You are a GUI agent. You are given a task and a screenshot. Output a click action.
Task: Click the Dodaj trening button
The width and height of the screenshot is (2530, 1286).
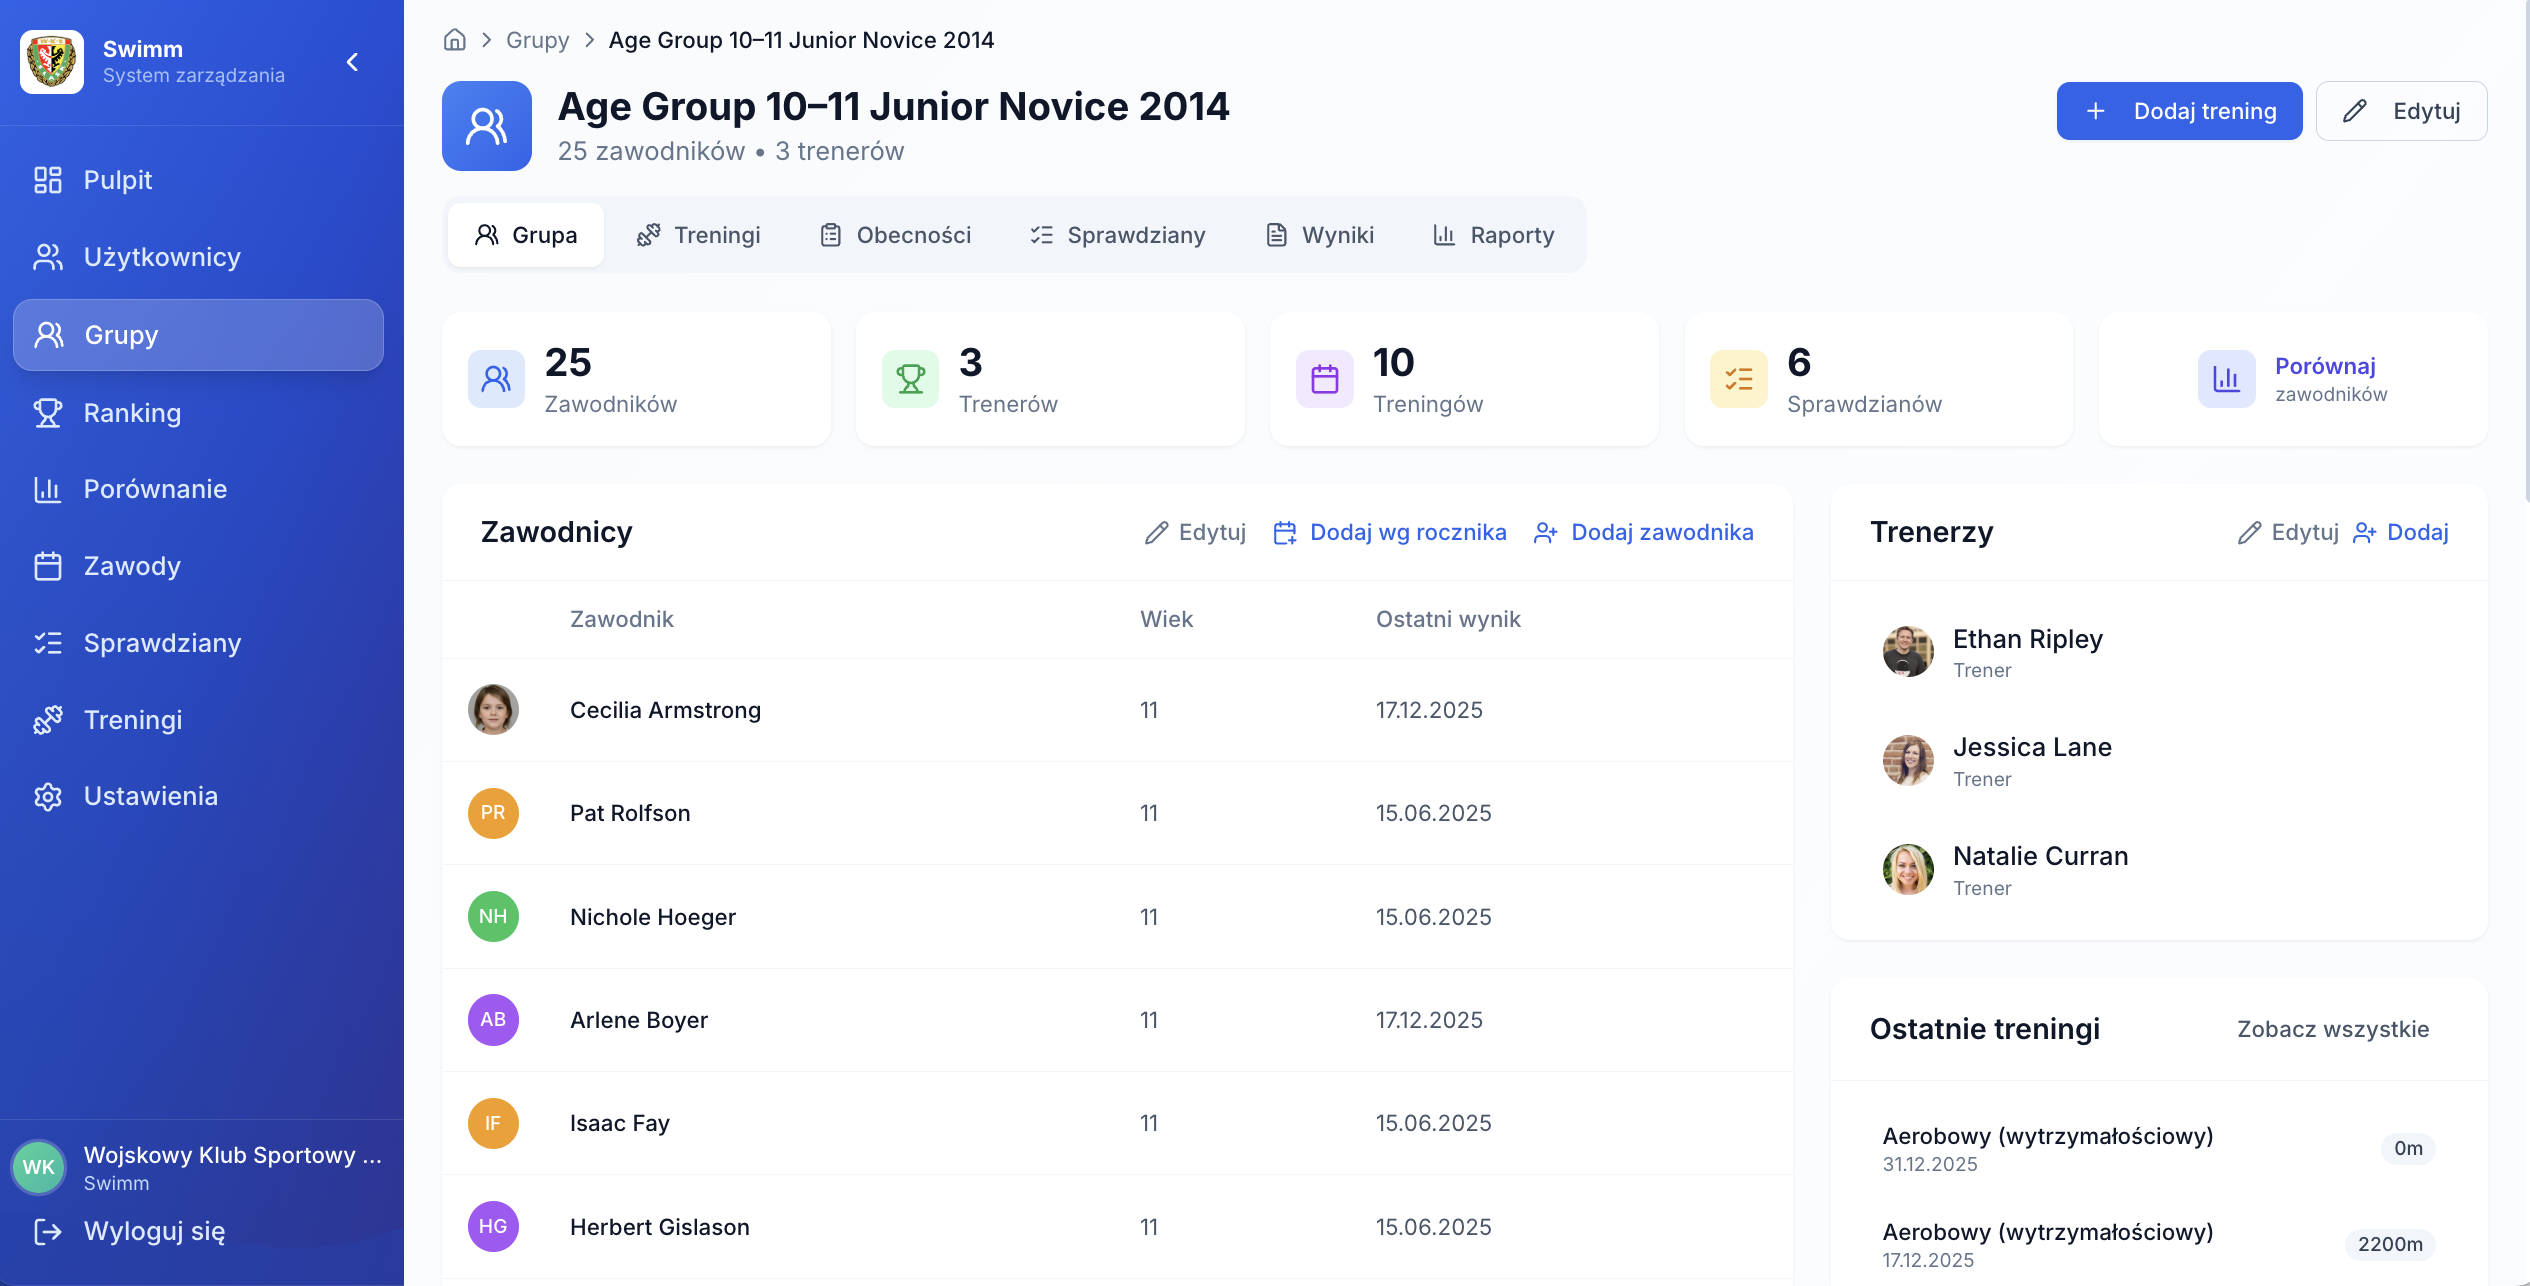[x=2179, y=110]
